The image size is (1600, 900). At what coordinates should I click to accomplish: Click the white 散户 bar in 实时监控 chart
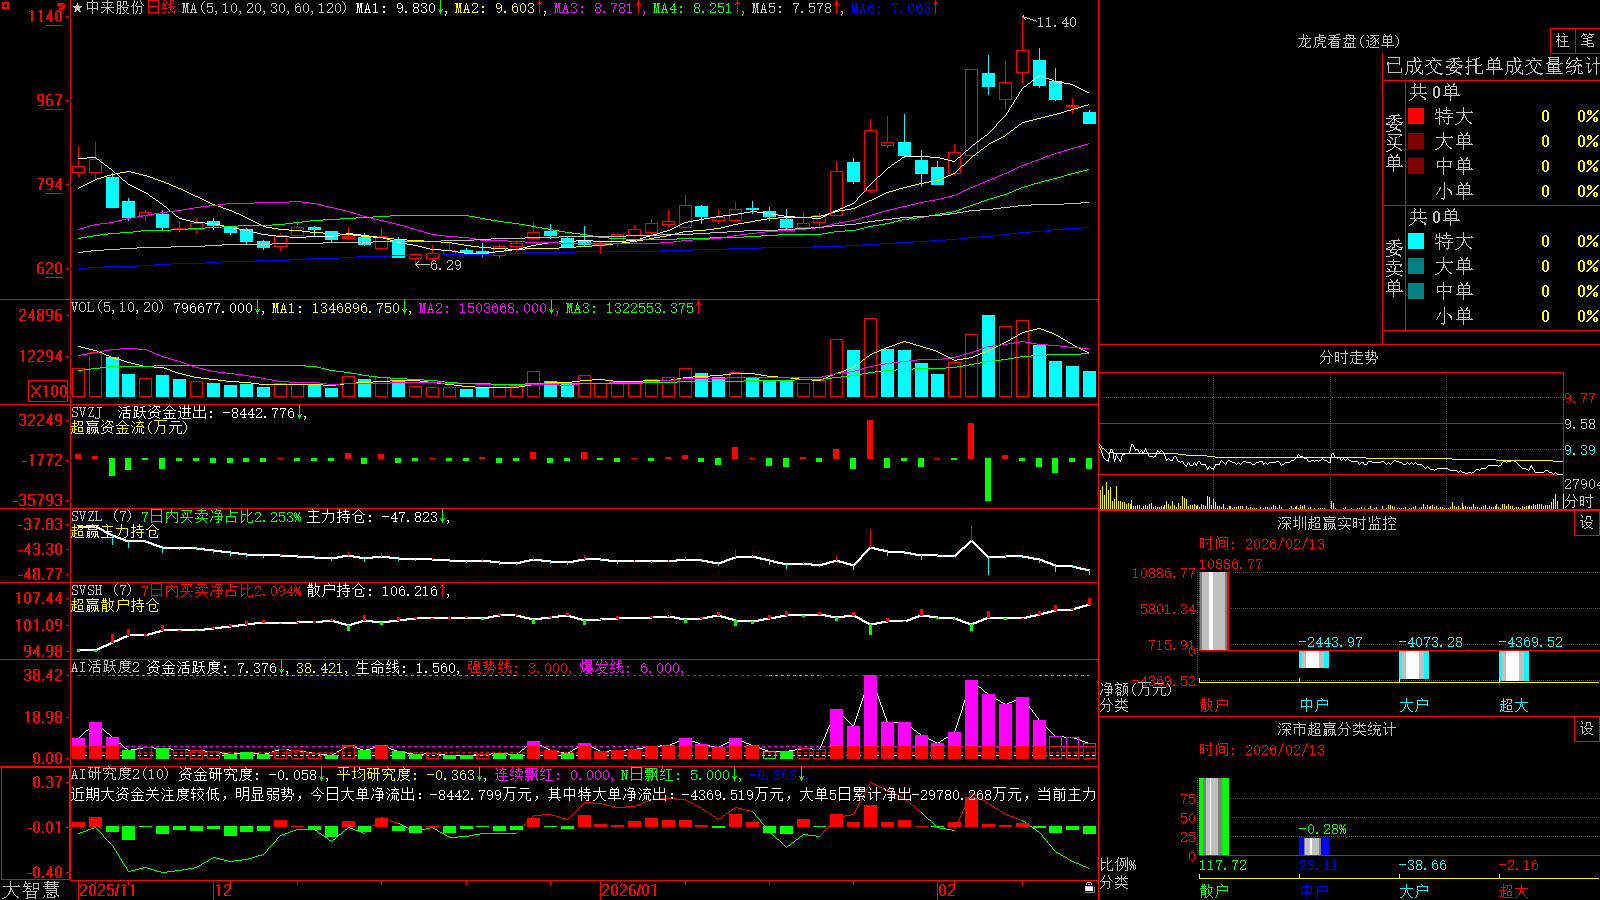coord(1214,611)
